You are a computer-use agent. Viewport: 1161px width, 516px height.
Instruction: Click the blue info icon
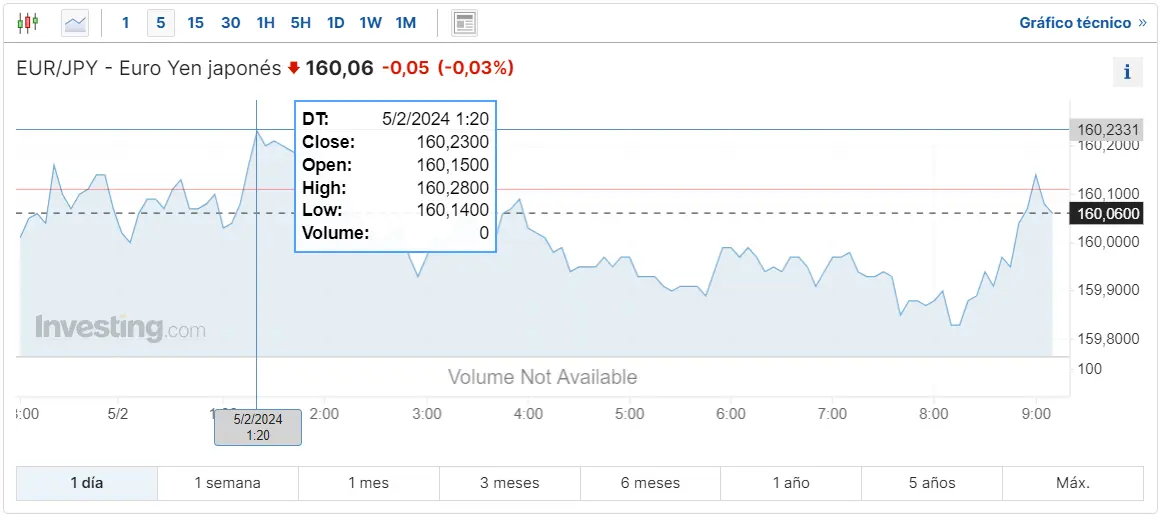[x=1127, y=72]
